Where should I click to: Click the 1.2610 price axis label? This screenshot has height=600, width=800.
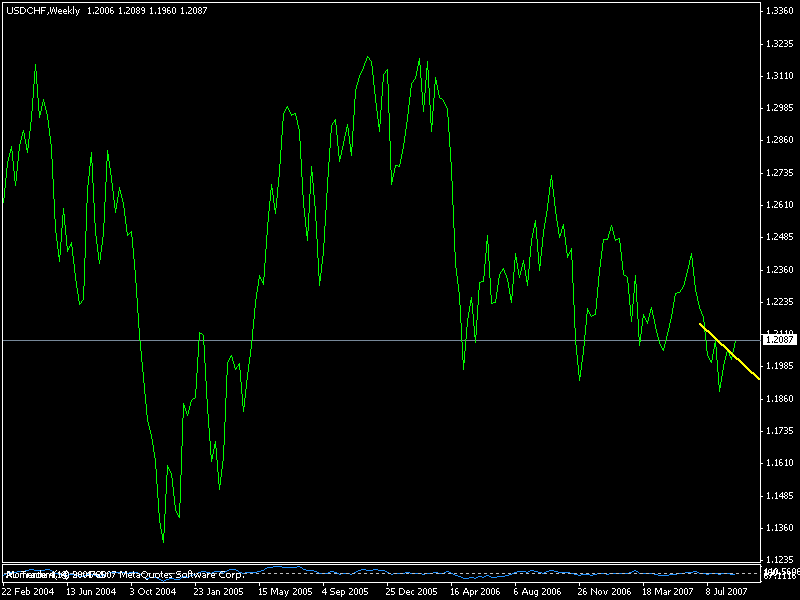point(780,205)
